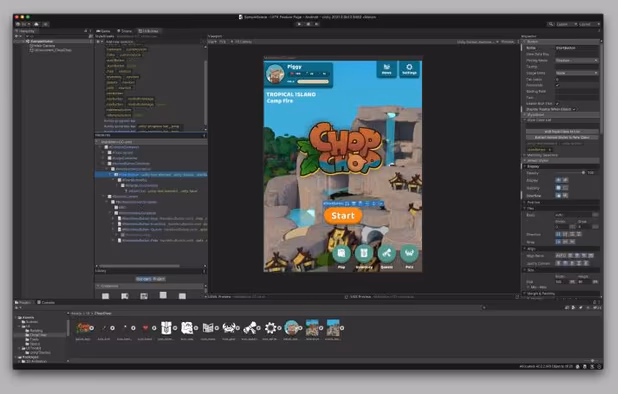Image resolution: width=618 pixels, height=394 pixels.
Task: Click the Settings gear in game preview
Action: (410, 69)
